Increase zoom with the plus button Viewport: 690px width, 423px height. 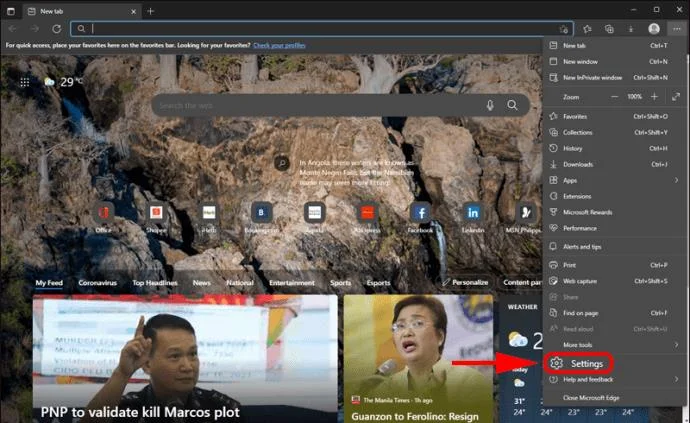coord(654,96)
